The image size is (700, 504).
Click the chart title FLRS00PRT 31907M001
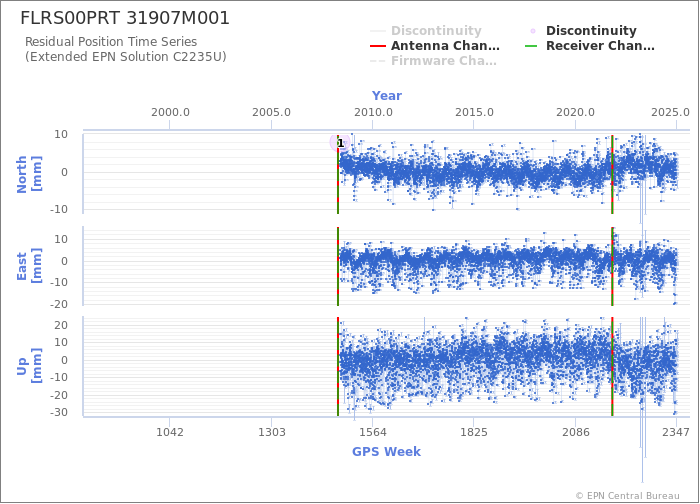(x=125, y=18)
